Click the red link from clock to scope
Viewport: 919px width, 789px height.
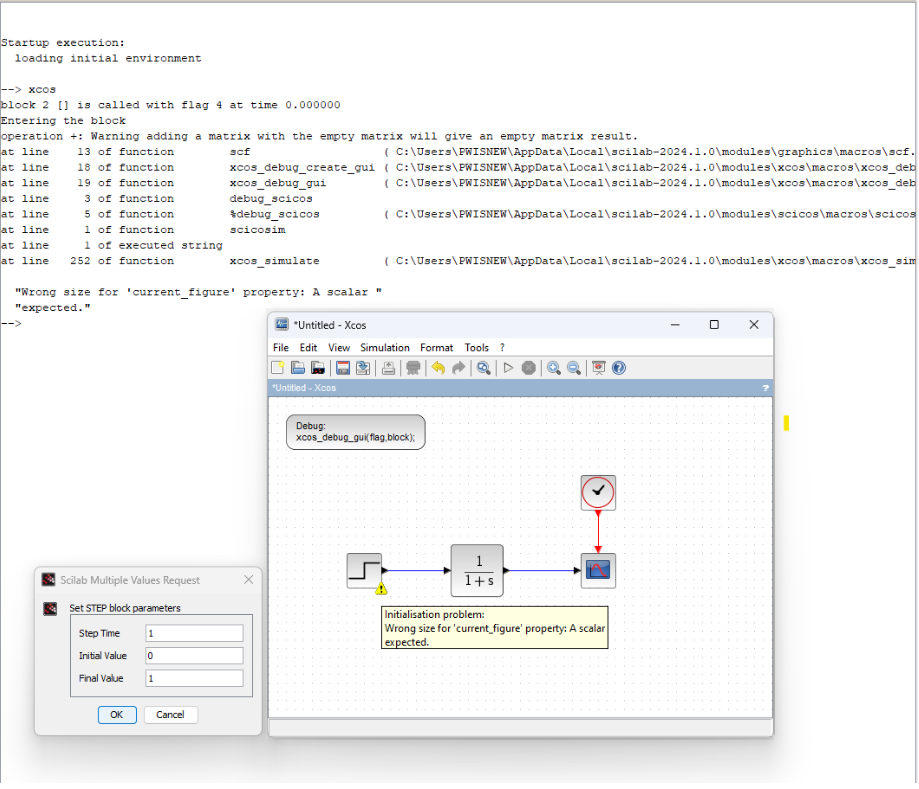point(598,532)
